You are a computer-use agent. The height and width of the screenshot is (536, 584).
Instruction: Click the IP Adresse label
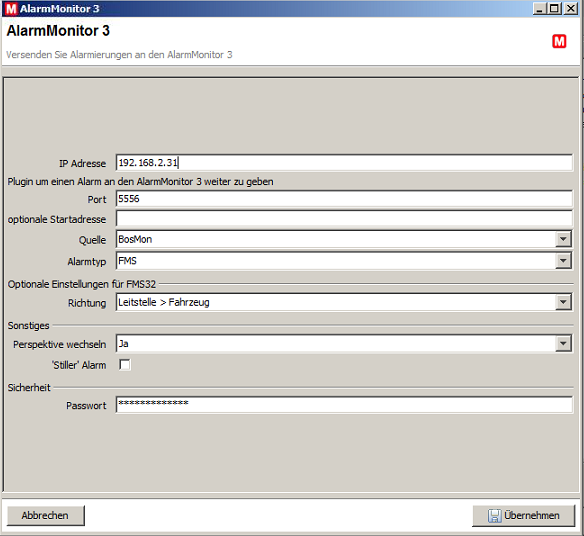[82, 164]
